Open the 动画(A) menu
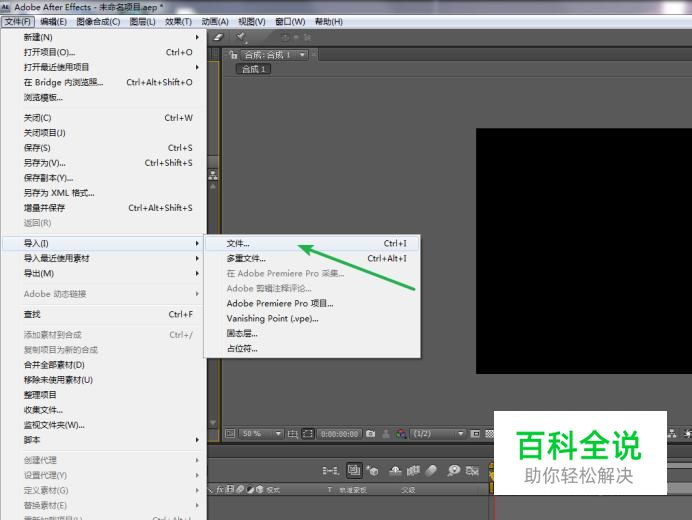Image resolution: width=692 pixels, height=520 pixels. coord(215,22)
